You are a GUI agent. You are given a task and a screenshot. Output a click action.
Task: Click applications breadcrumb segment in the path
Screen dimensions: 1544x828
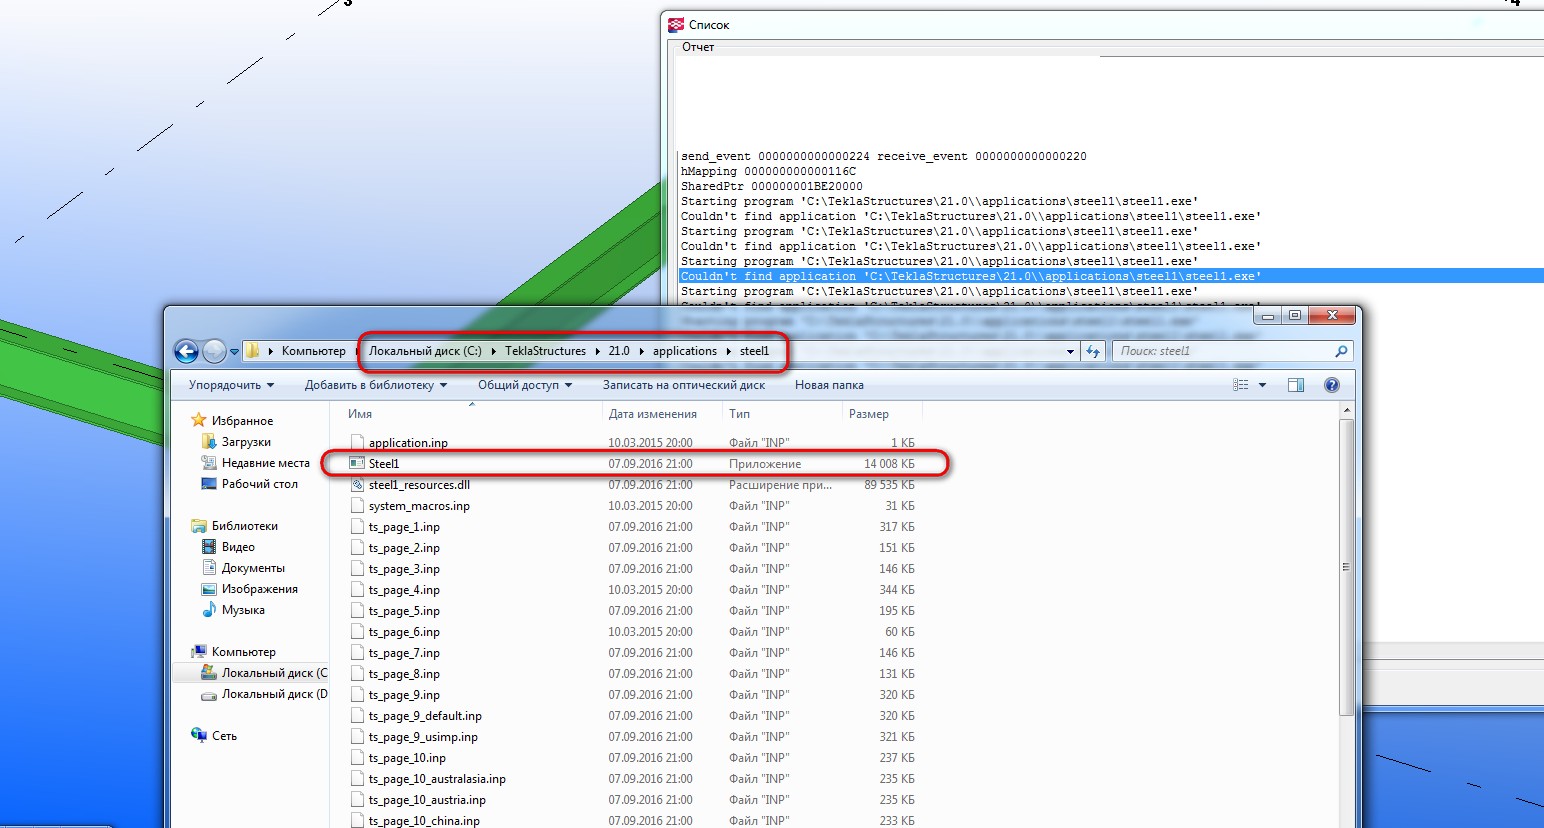click(x=684, y=351)
